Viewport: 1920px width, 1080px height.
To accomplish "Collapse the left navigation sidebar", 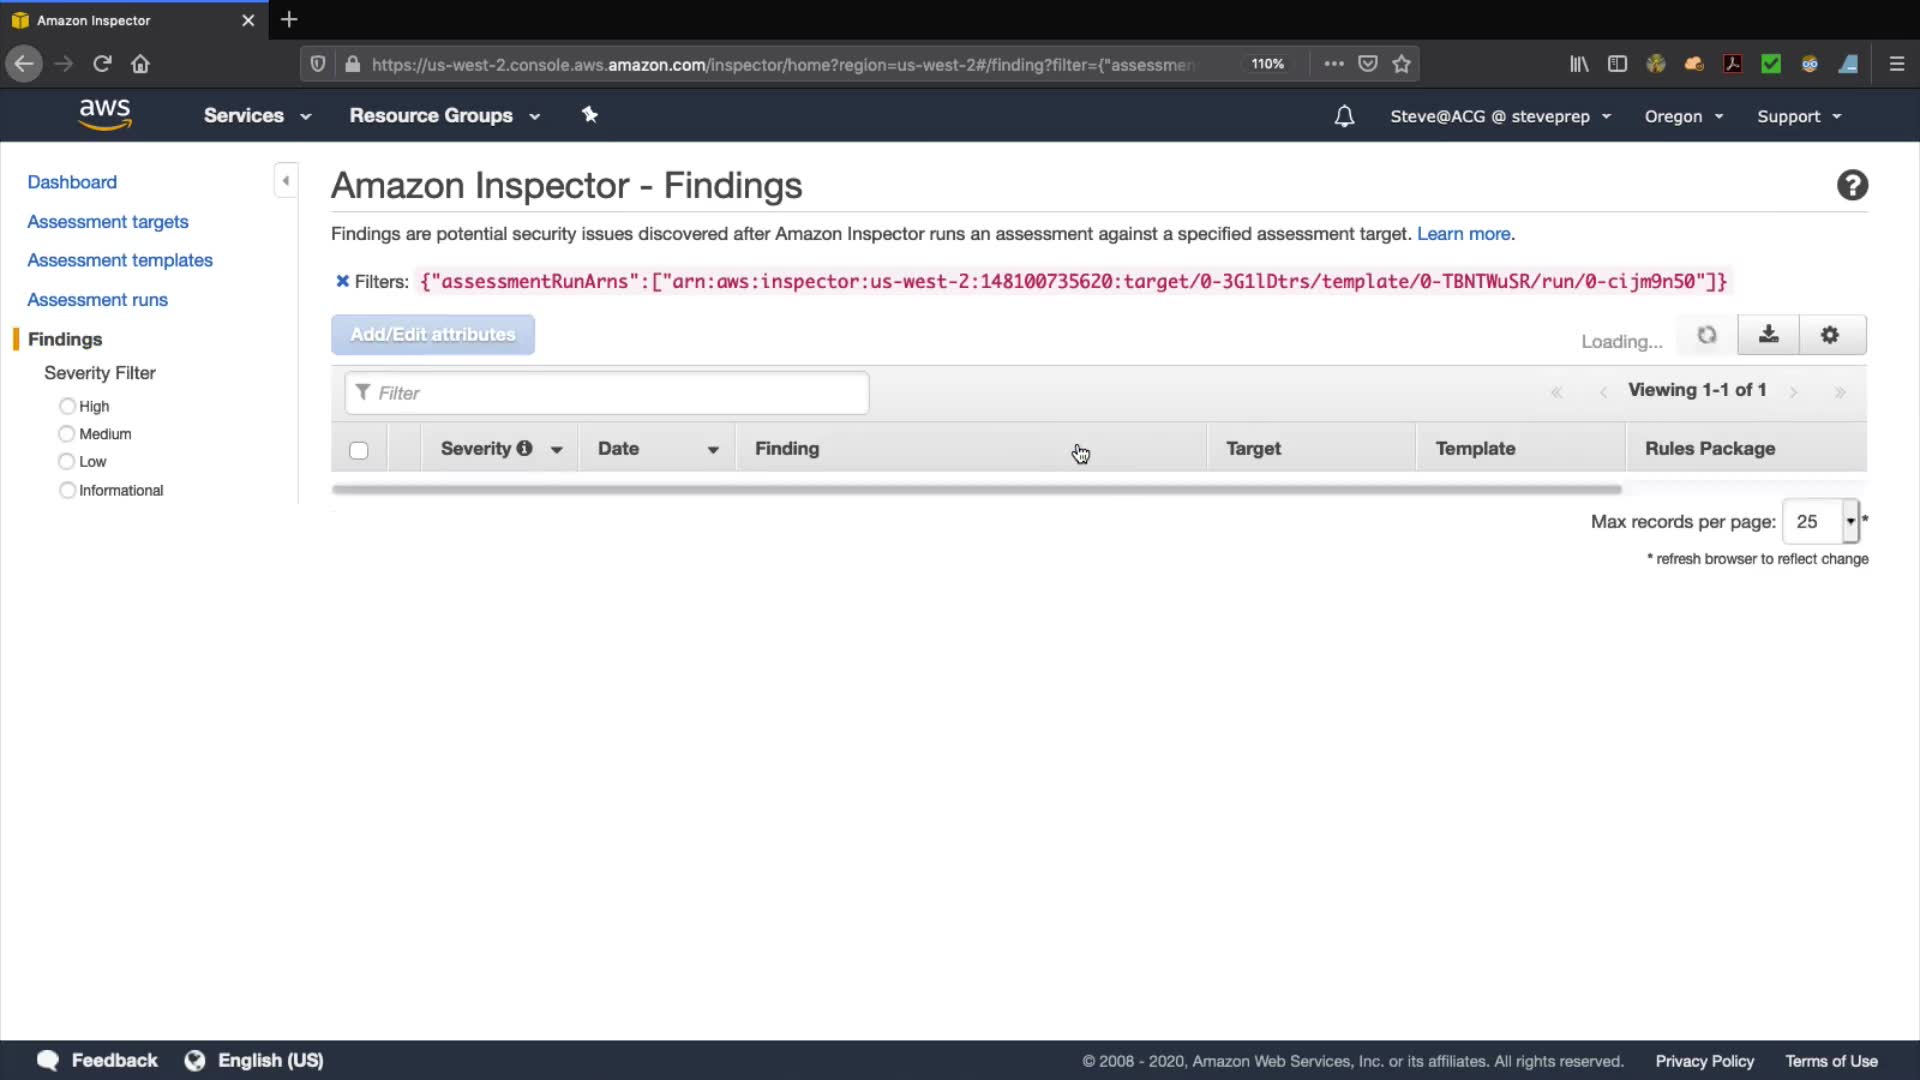I will tap(286, 181).
